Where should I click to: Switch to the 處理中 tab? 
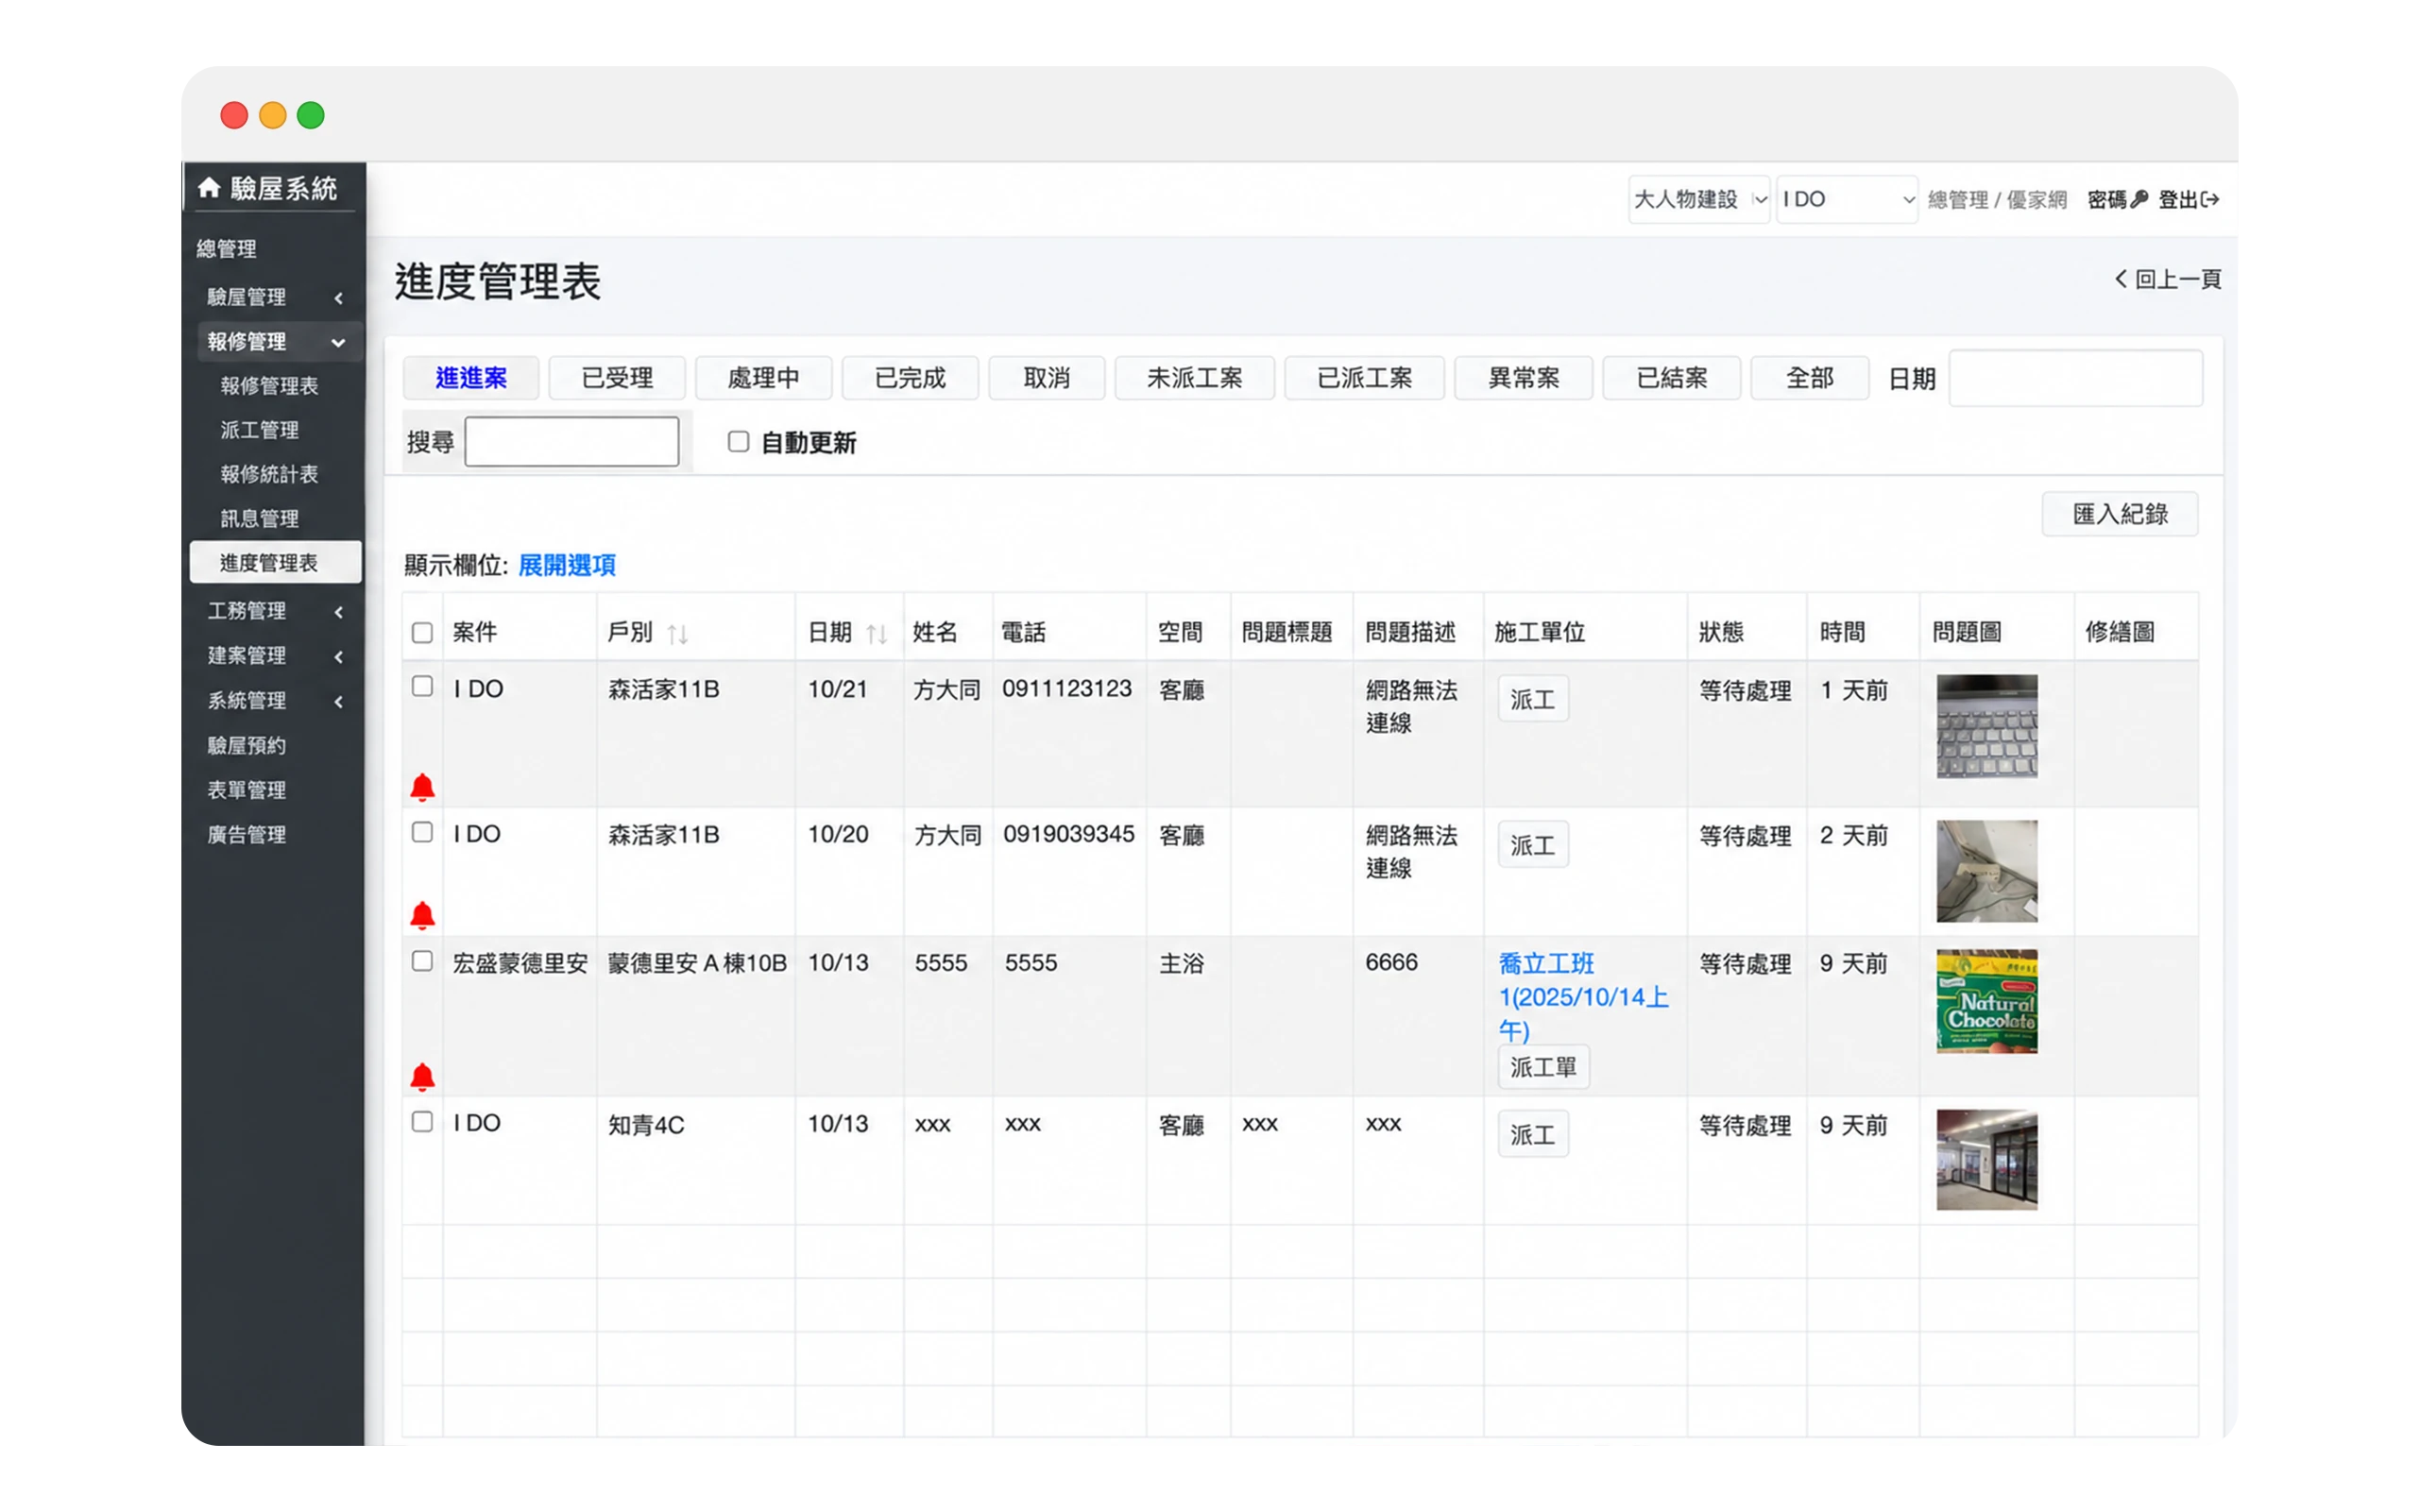coord(763,378)
